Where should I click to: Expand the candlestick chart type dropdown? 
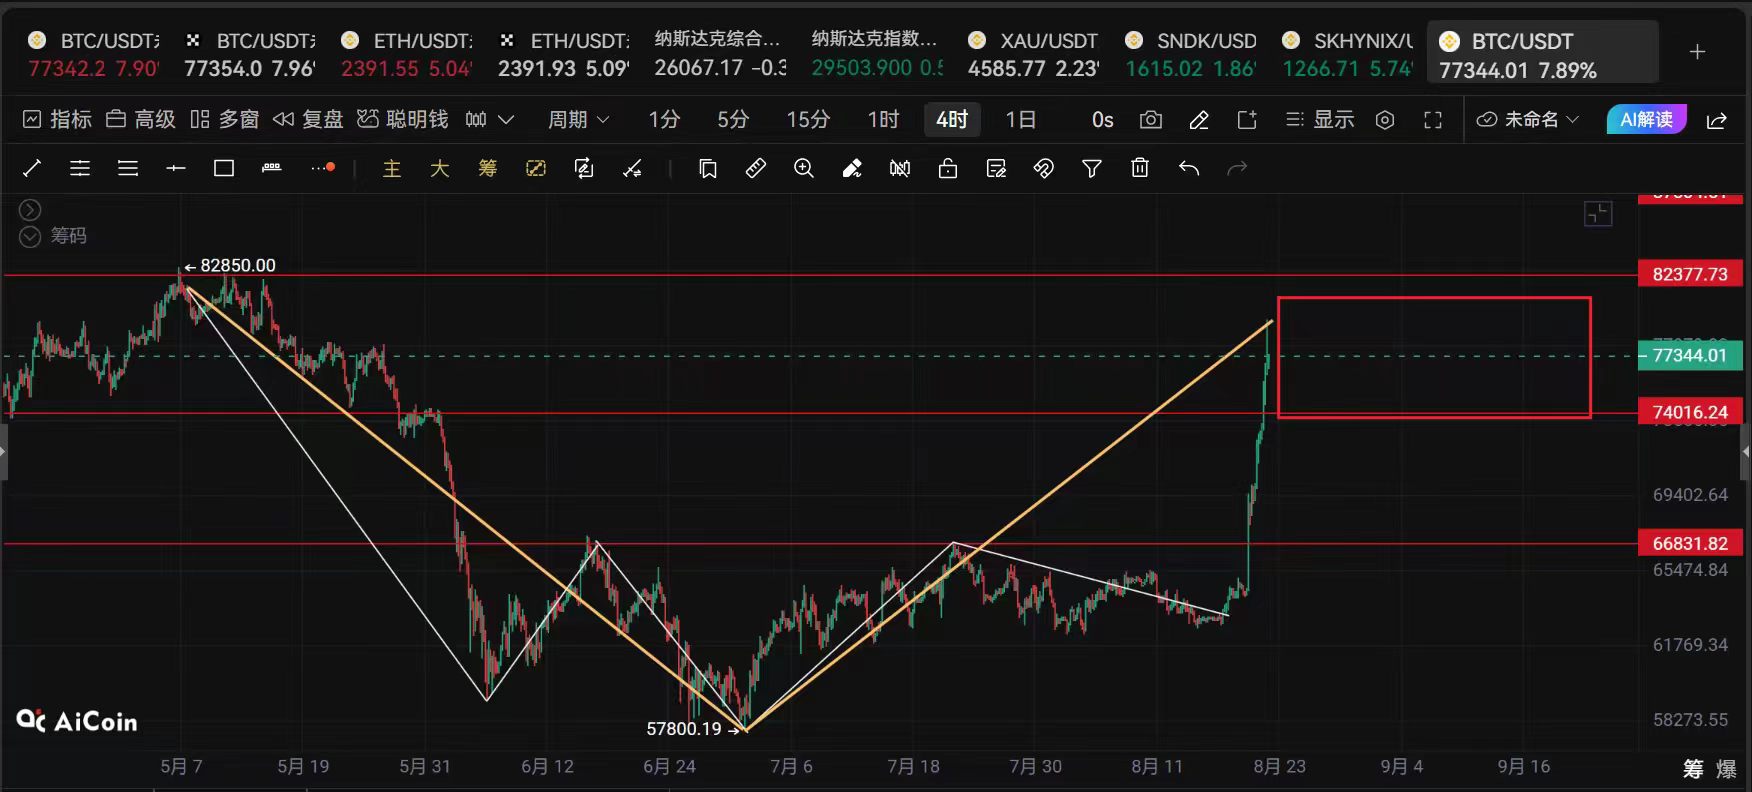(x=490, y=120)
